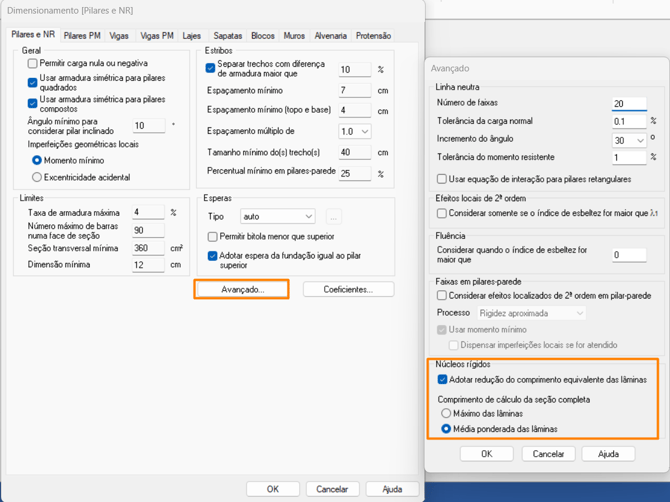Screen dimensions: 670x502
Task: Open the Sapatas tab
Action: pos(227,36)
